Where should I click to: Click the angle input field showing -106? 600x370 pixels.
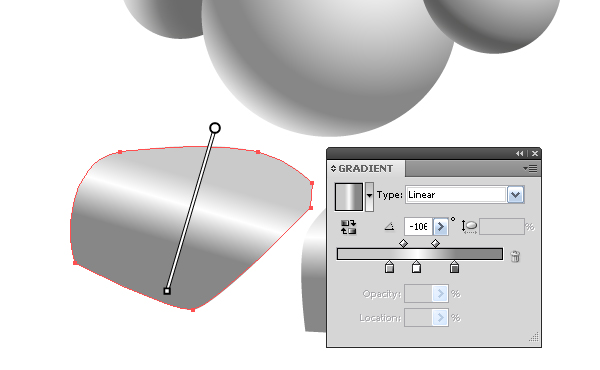point(418,227)
